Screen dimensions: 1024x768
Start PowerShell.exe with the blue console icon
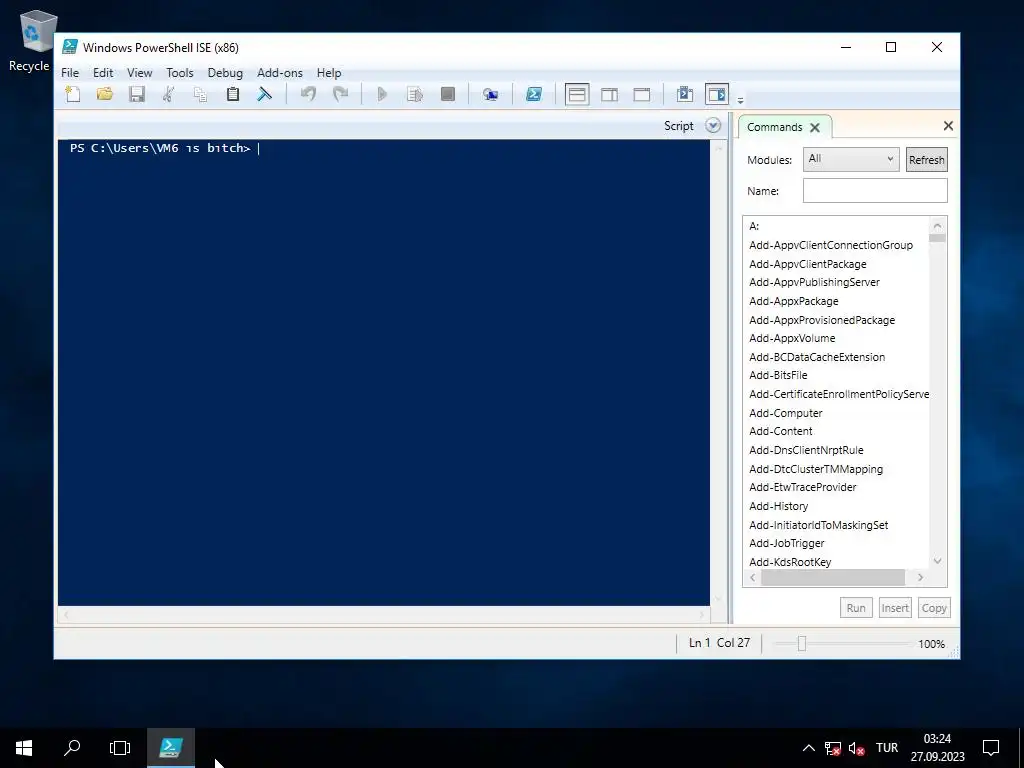click(x=534, y=94)
